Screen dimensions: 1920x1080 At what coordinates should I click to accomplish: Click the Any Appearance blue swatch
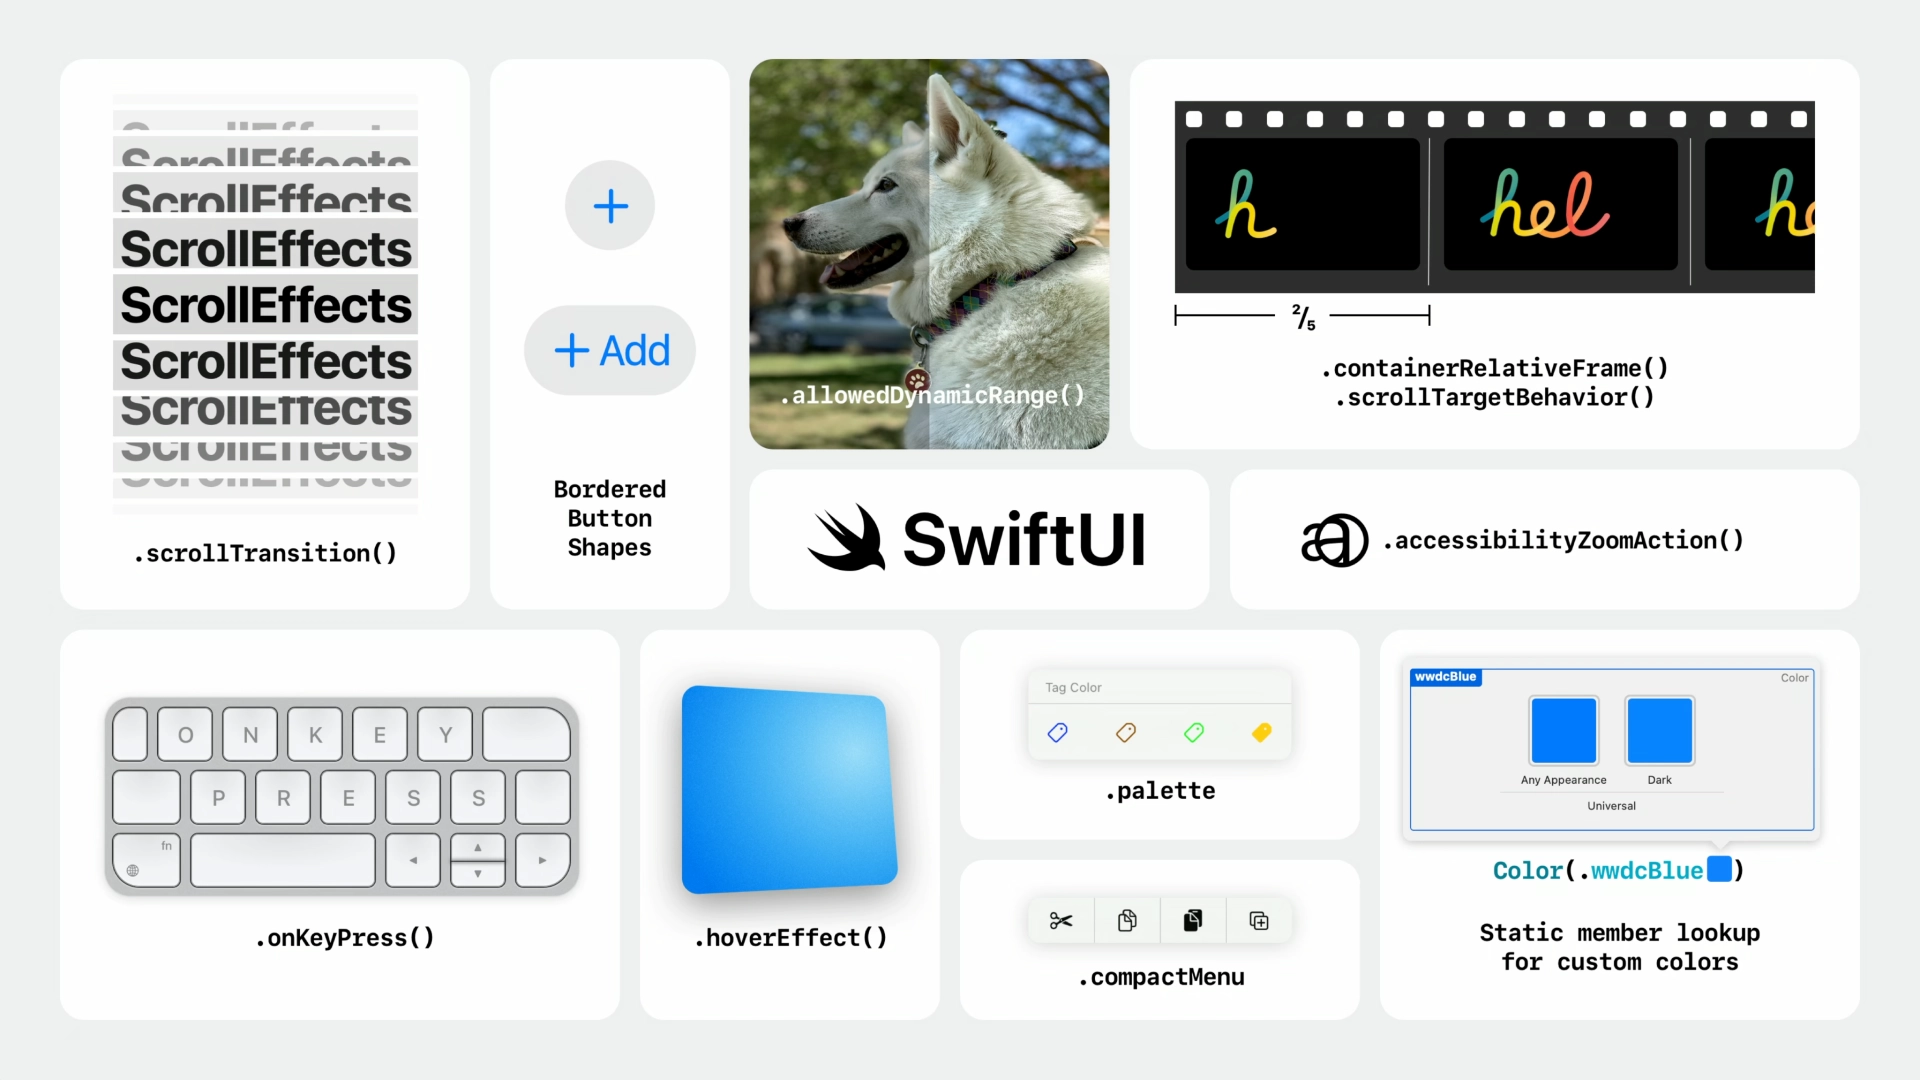pyautogui.click(x=1564, y=730)
